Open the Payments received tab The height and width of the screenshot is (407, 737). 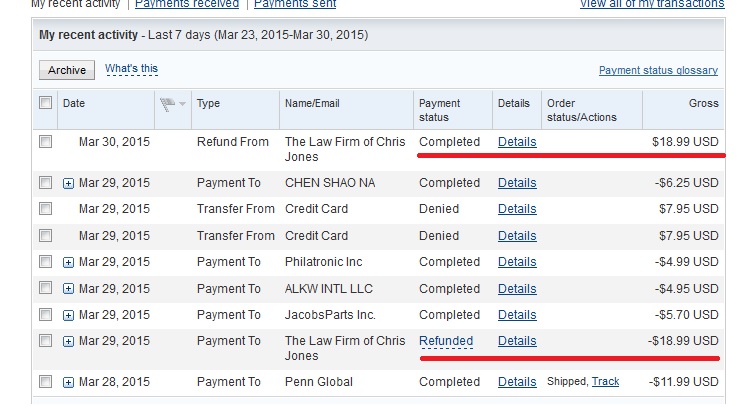pos(187,4)
